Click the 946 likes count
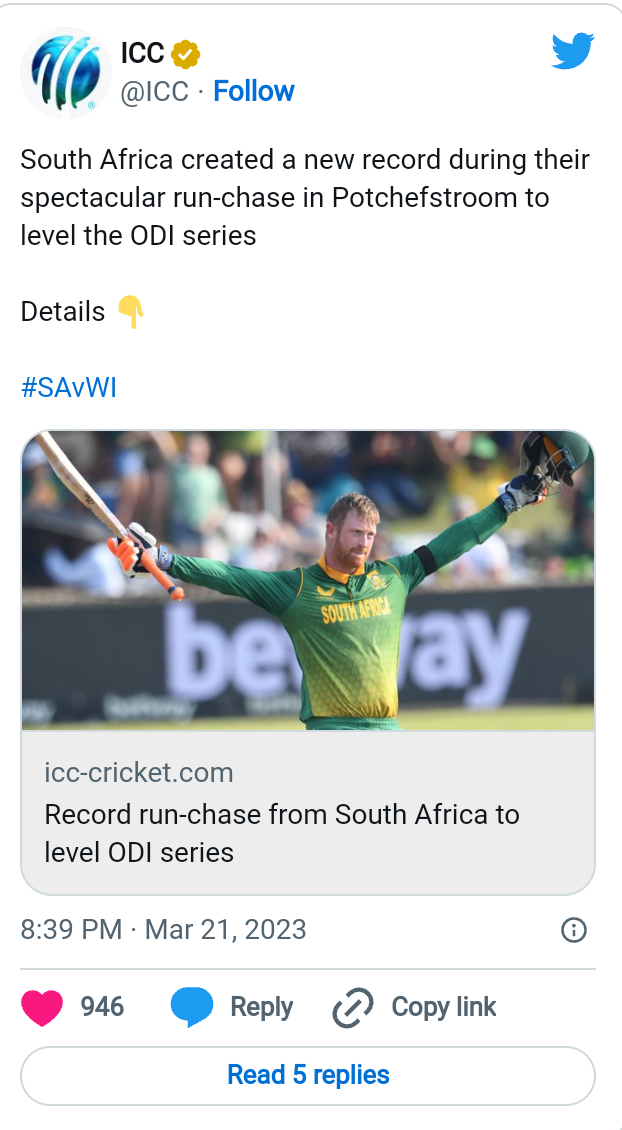Screen dimensions: 622x1130 tap(102, 1007)
